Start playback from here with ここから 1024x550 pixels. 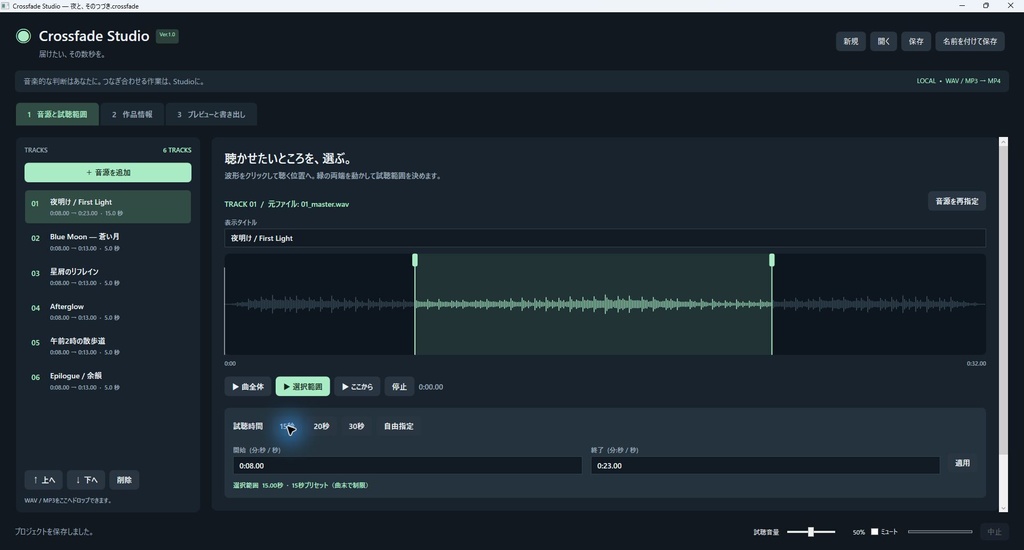pos(357,387)
